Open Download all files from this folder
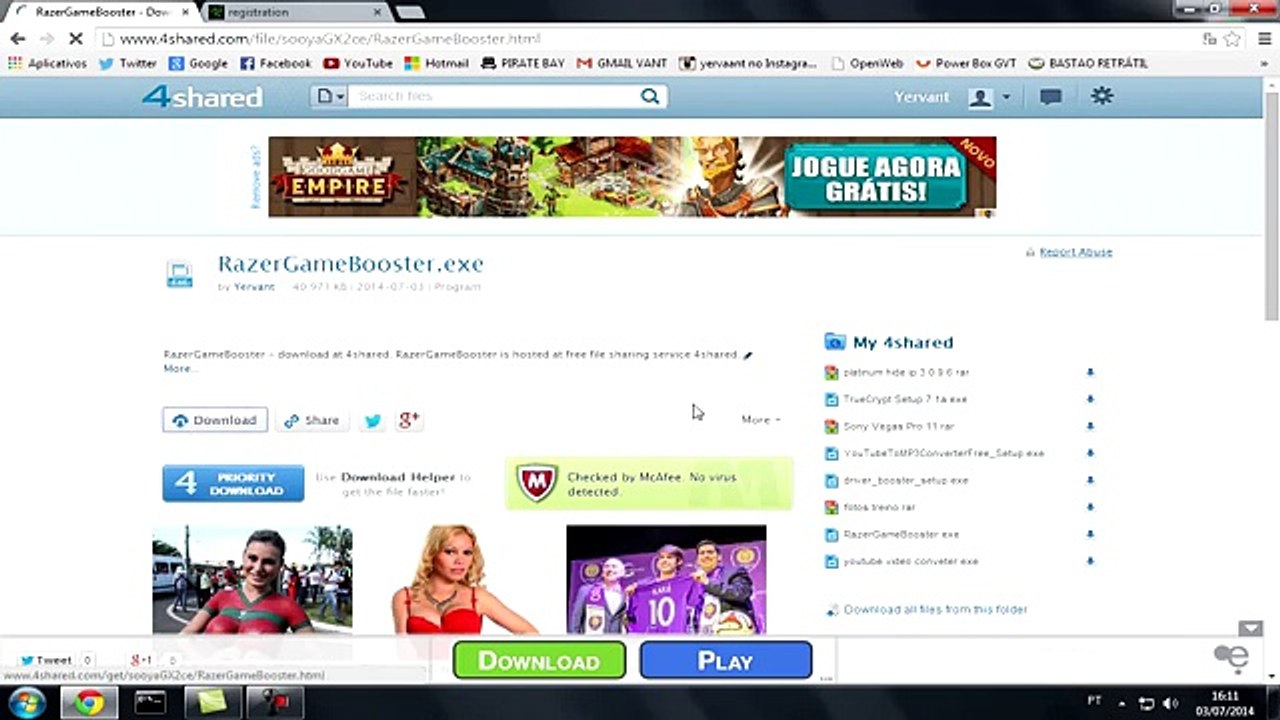1280x720 pixels. click(935, 609)
